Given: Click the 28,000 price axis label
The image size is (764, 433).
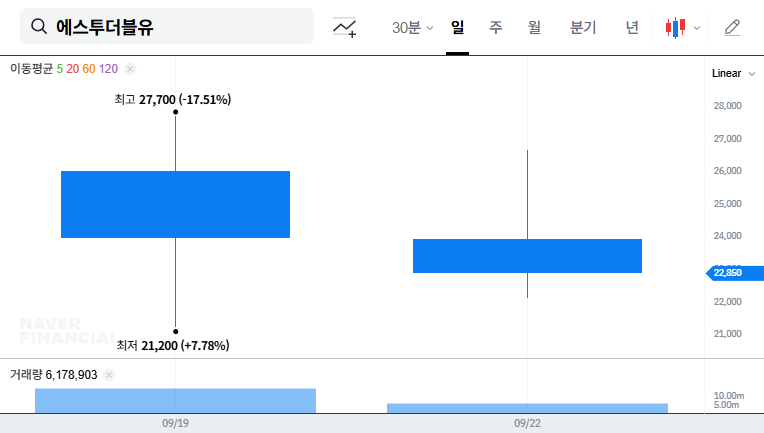Looking at the screenshot, I should 727,106.
